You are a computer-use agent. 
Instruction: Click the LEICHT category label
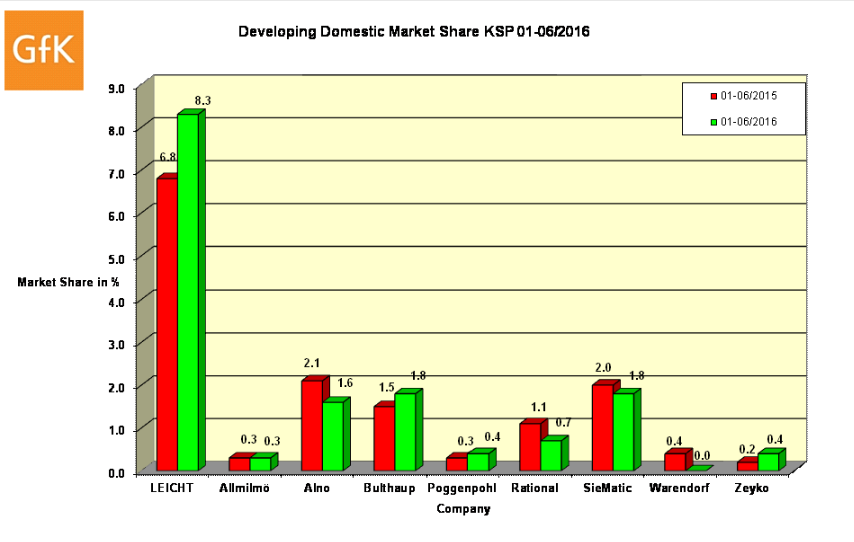coord(172,488)
